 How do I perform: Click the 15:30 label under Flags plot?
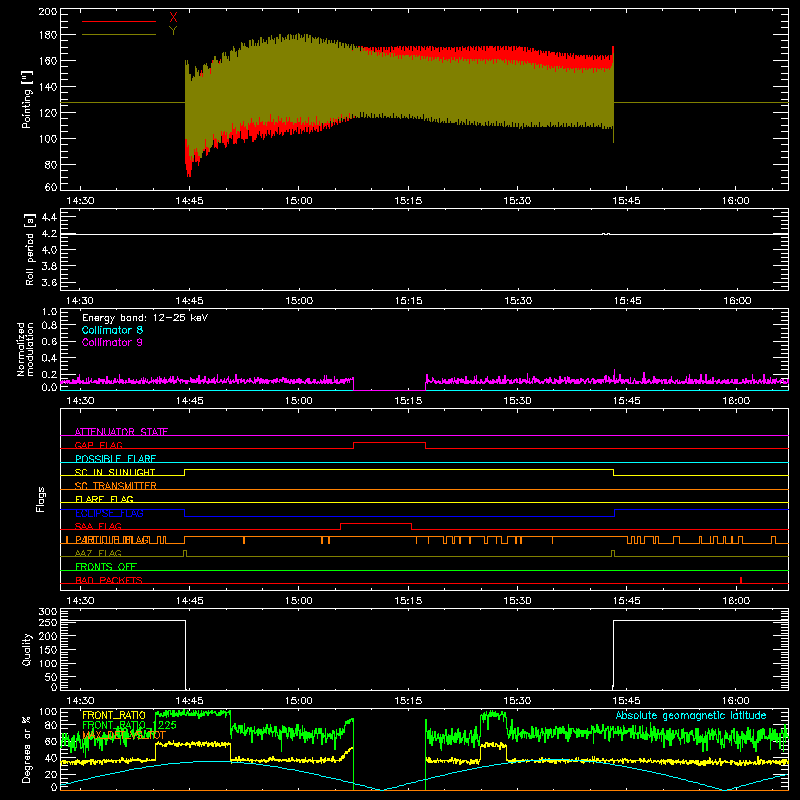(x=517, y=601)
